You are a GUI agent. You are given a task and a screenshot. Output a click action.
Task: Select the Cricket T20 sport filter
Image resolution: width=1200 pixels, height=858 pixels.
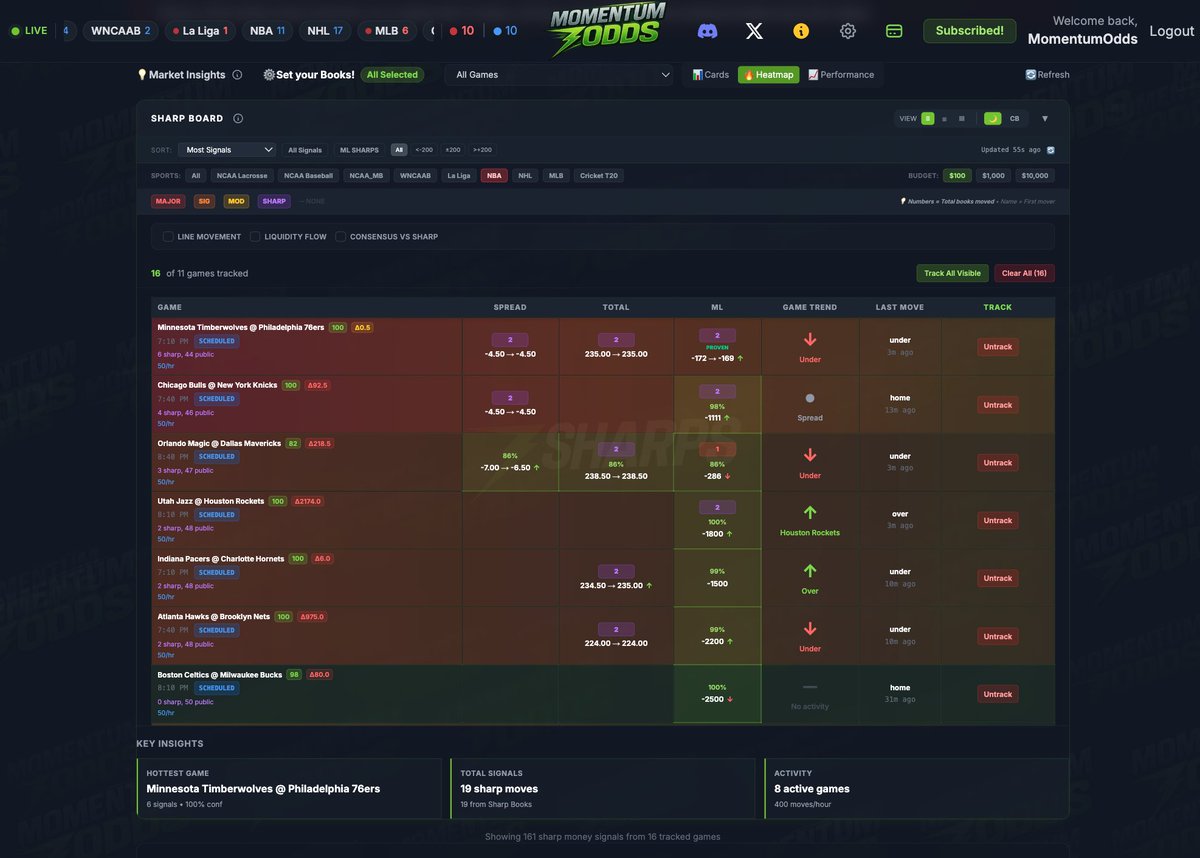click(599, 175)
